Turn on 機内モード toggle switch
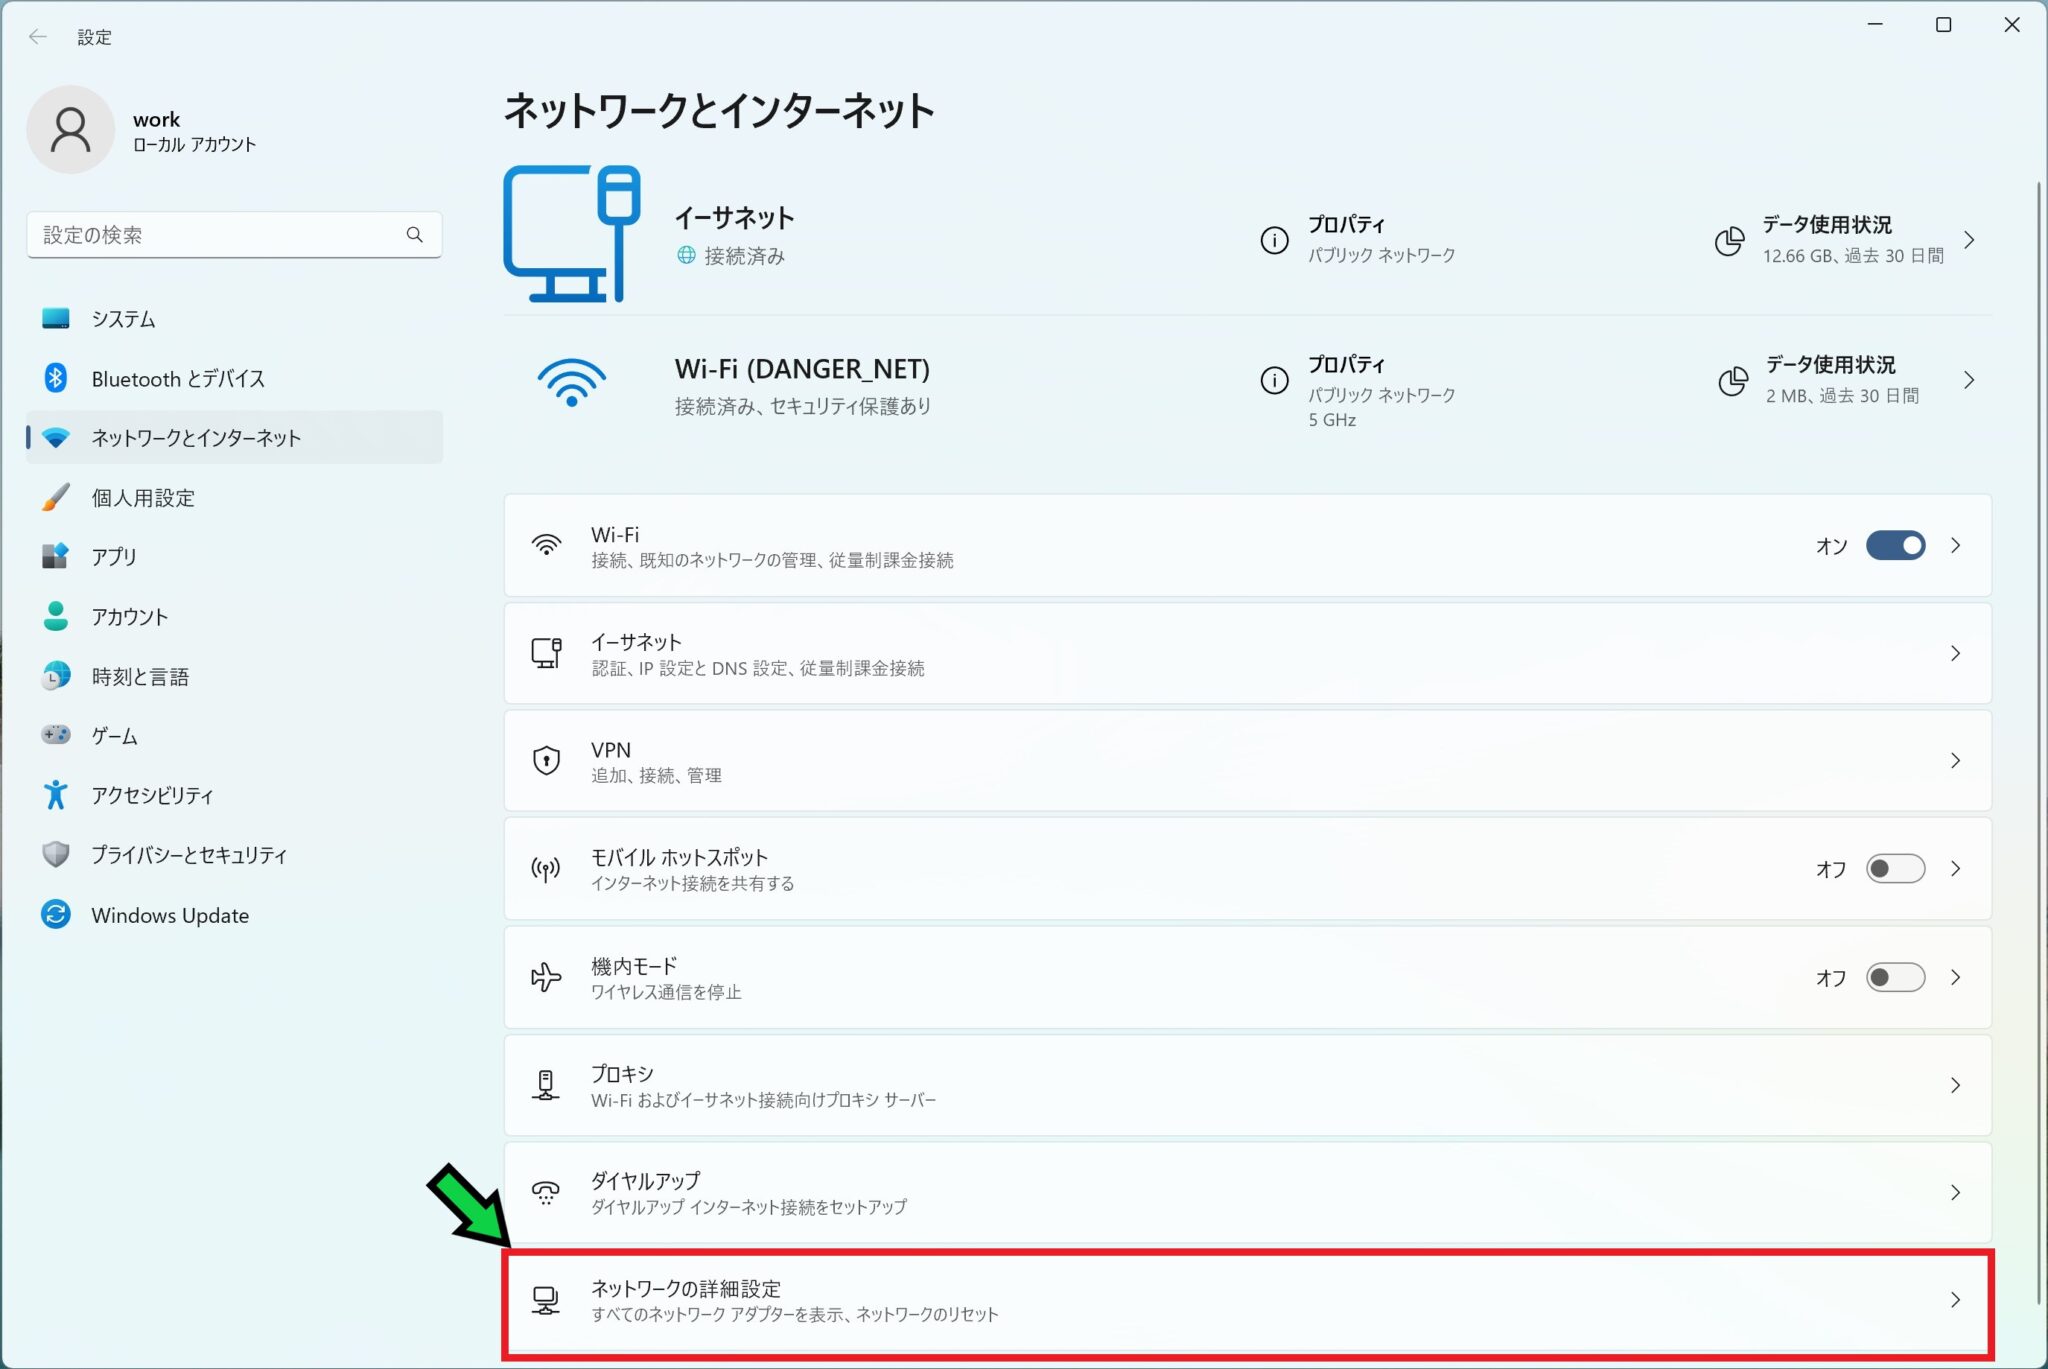The height and width of the screenshot is (1369, 2048). 1894,977
